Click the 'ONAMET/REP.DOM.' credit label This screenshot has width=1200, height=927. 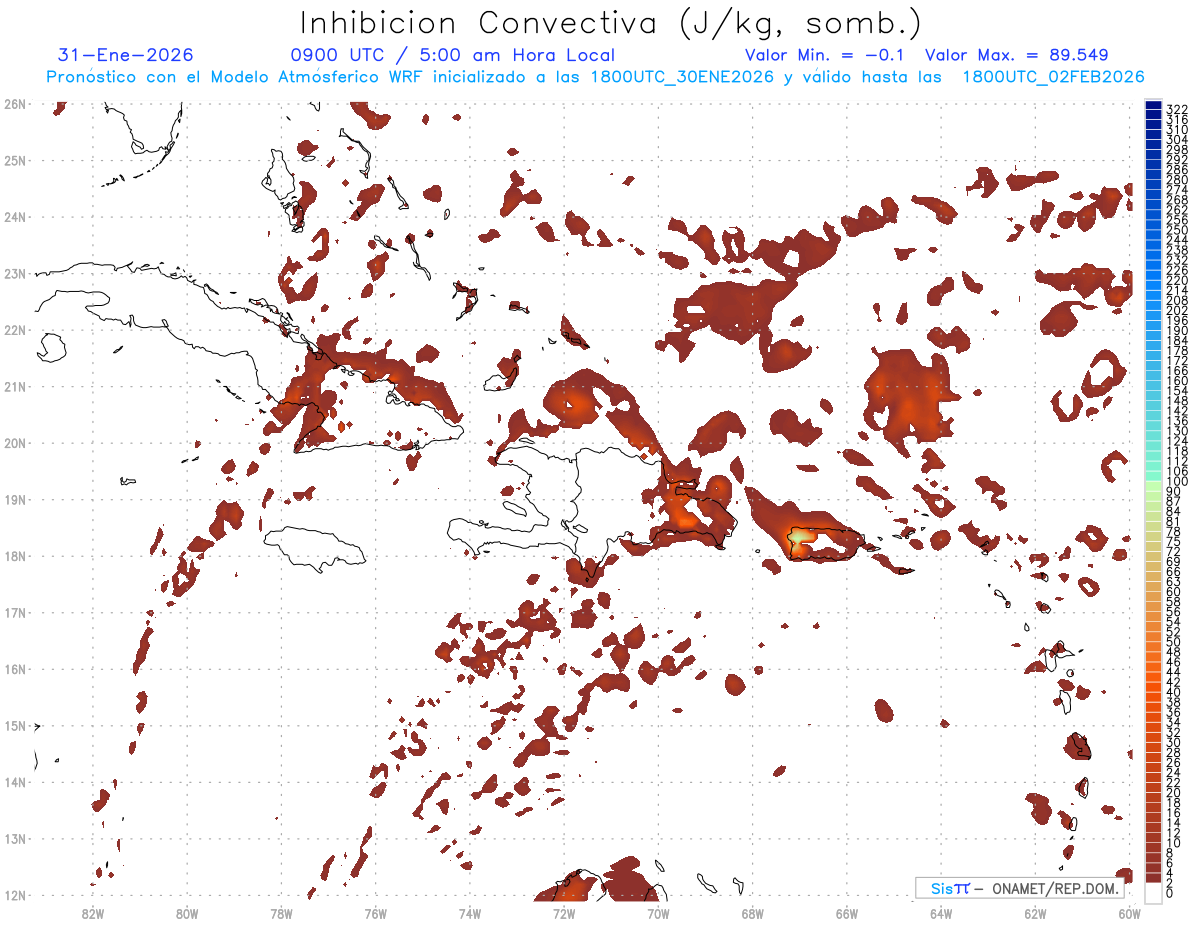coord(1056,888)
